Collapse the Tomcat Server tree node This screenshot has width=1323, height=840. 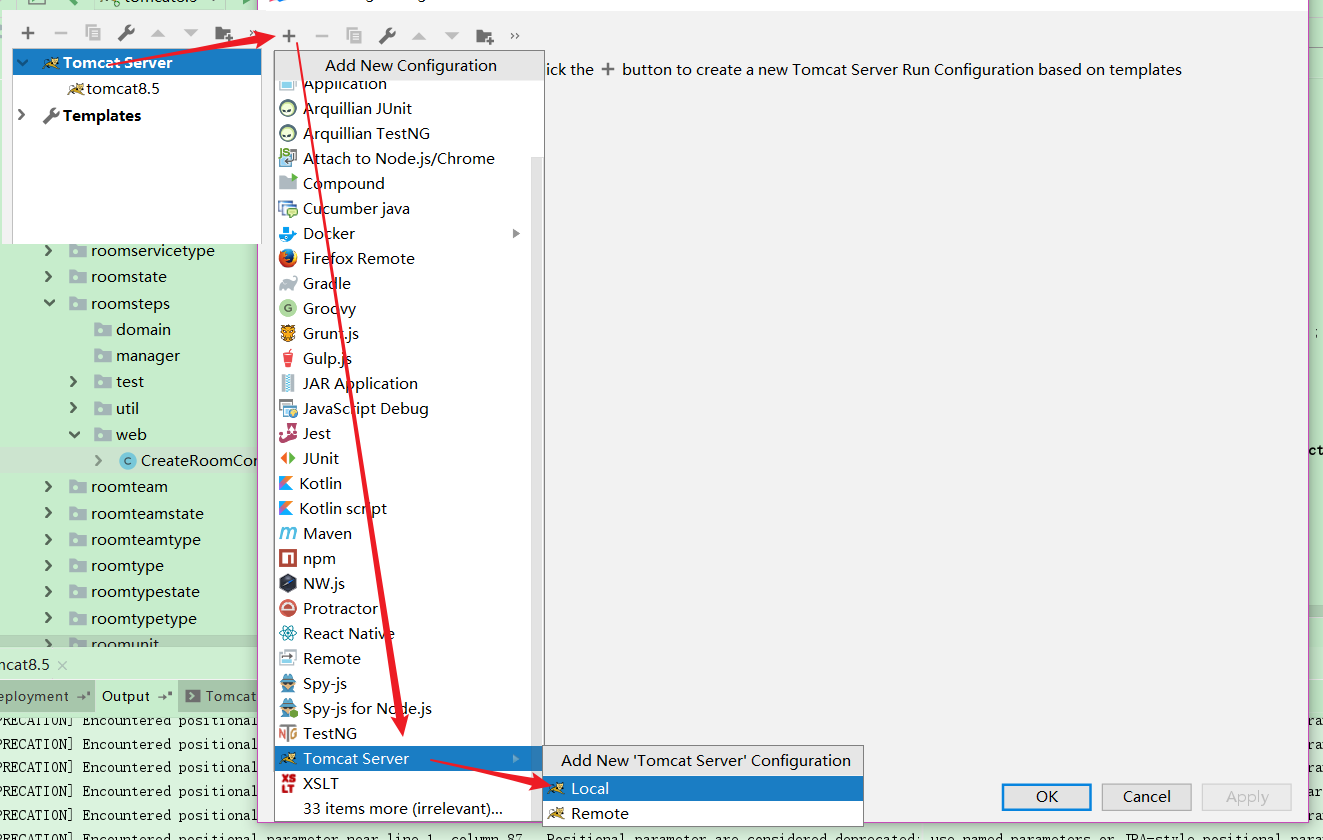tap(22, 62)
